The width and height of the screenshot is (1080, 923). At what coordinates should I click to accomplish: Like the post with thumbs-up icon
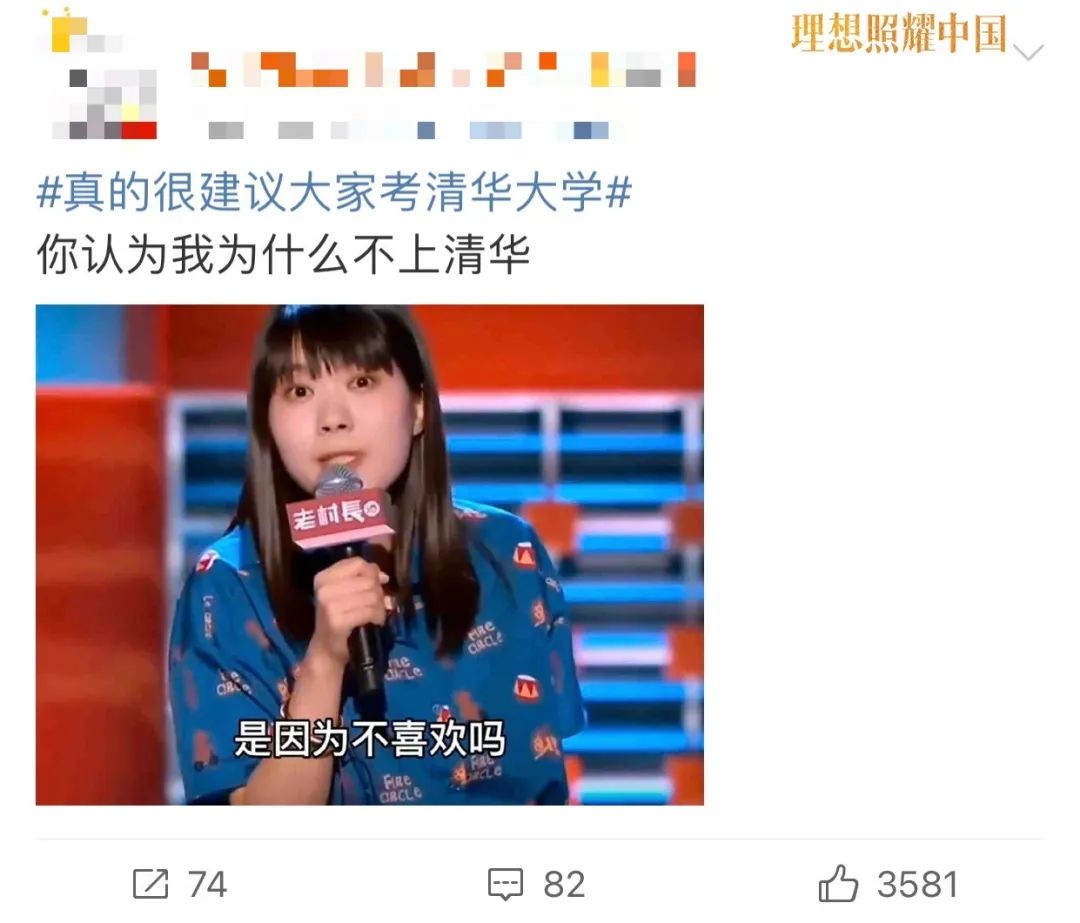point(838,883)
